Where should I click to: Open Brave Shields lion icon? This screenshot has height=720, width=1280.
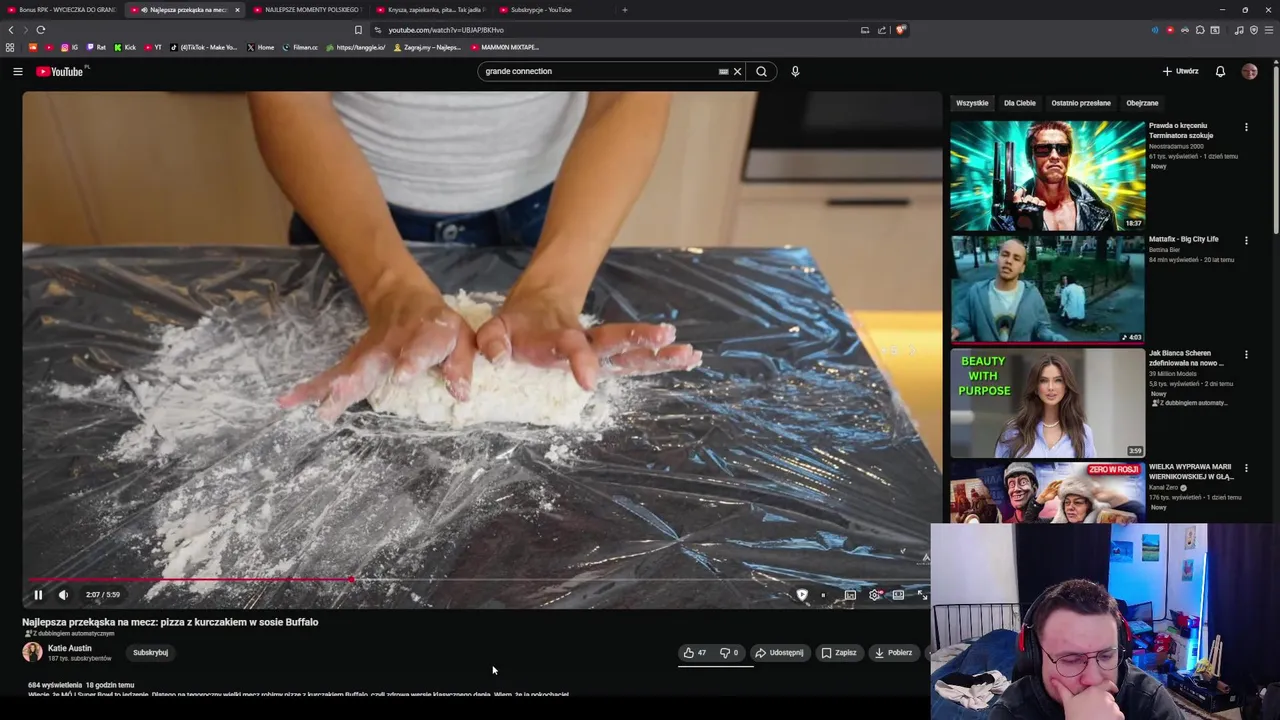pos(900,30)
